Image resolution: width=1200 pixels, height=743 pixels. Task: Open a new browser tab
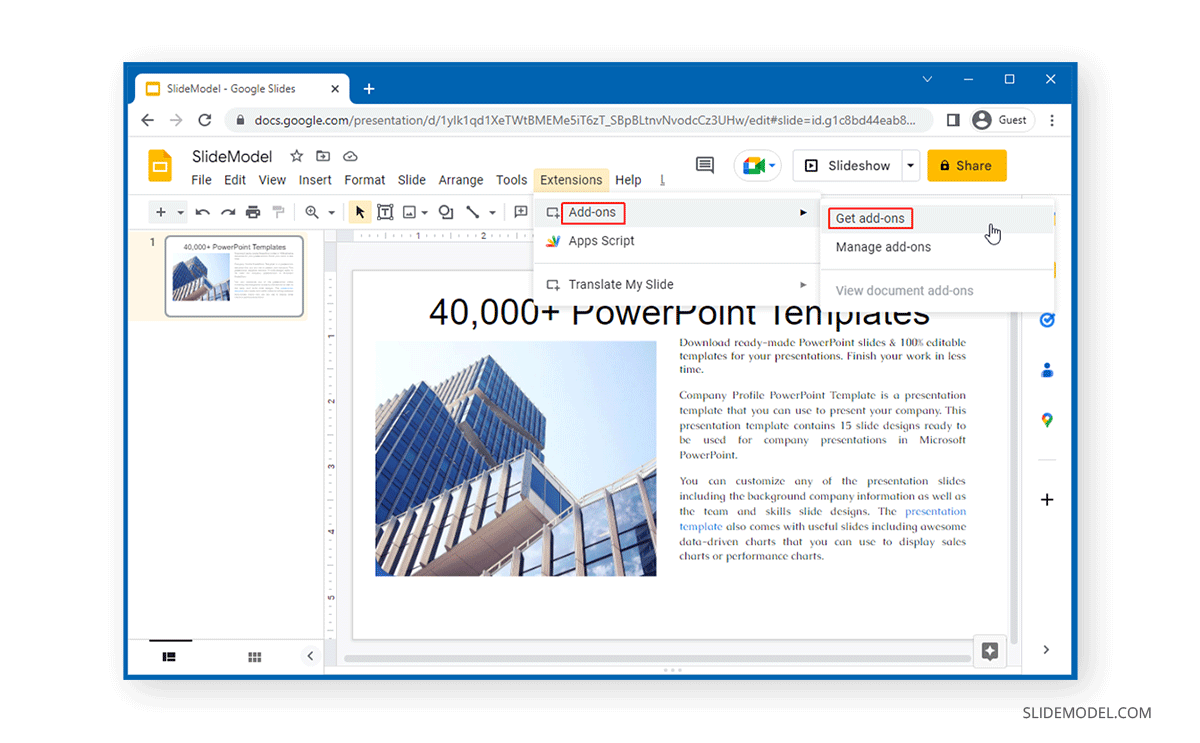[369, 89]
